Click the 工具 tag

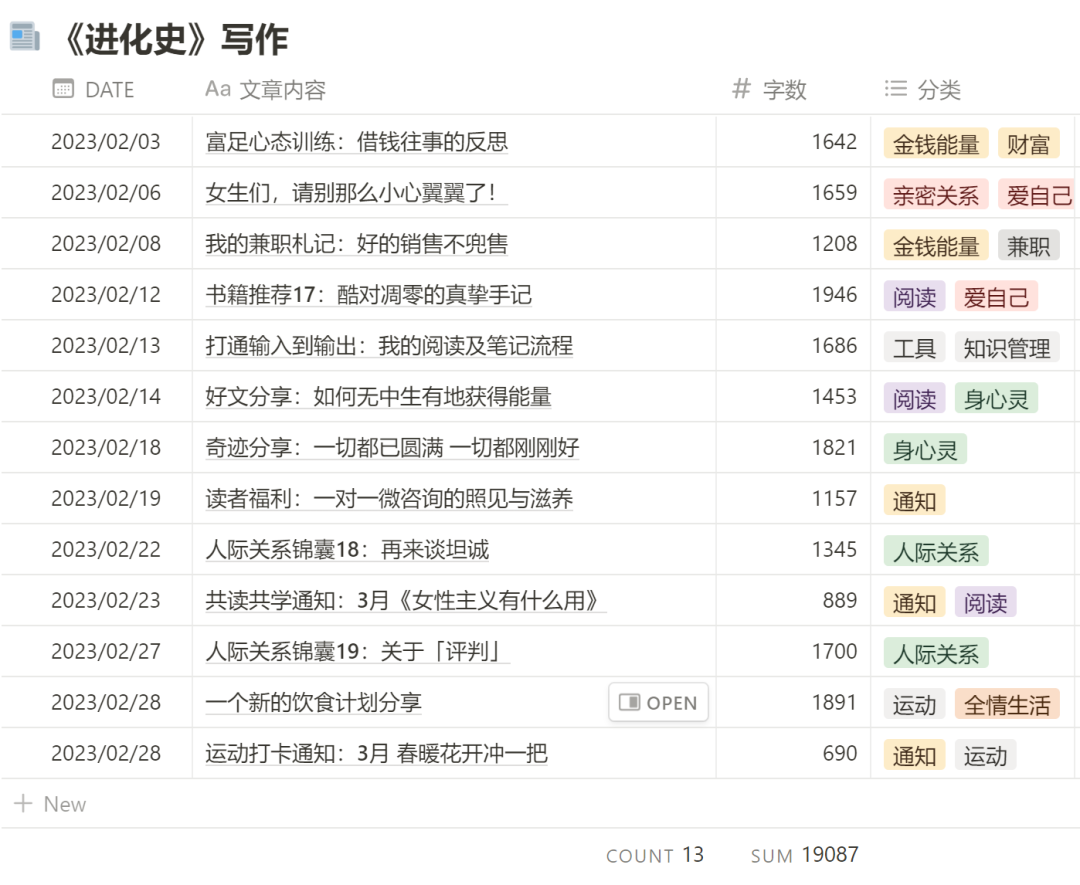(x=915, y=348)
